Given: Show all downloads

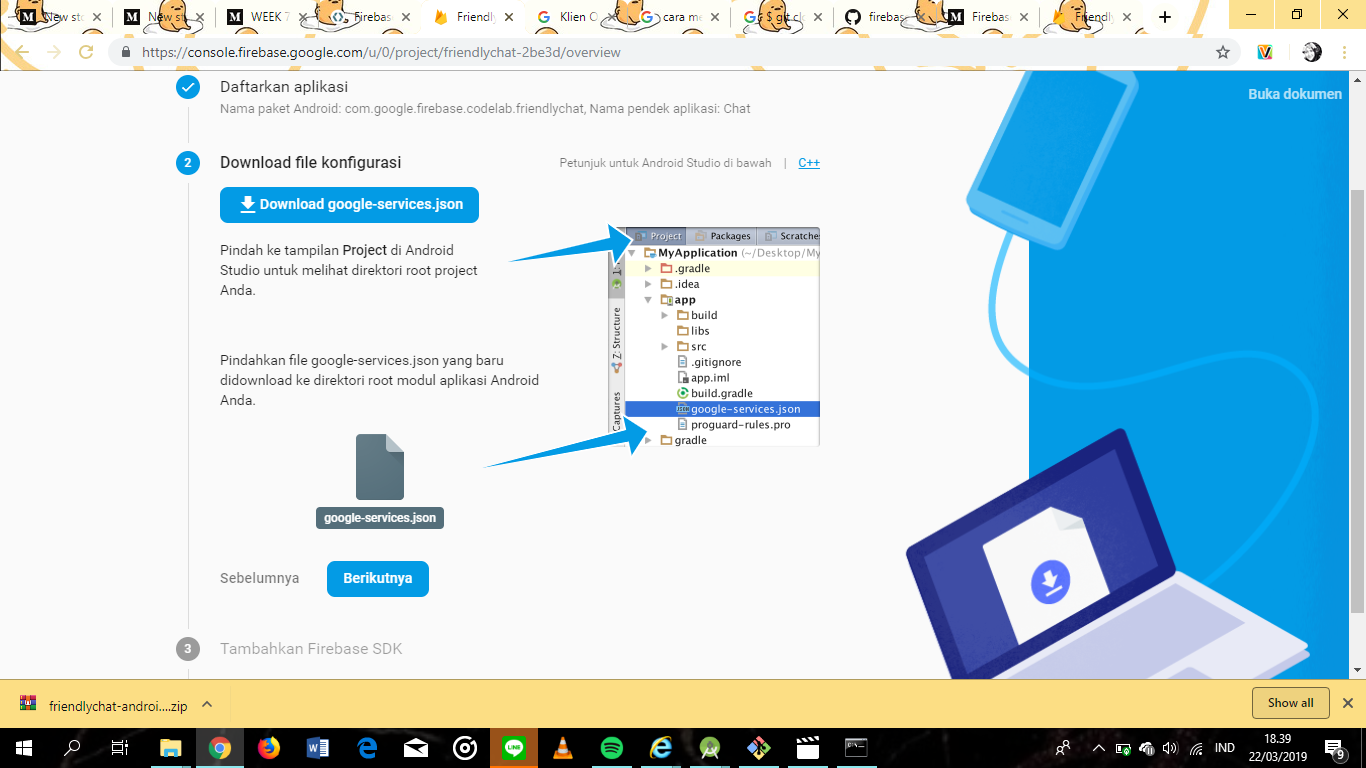Looking at the screenshot, I should click(x=1290, y=703).
